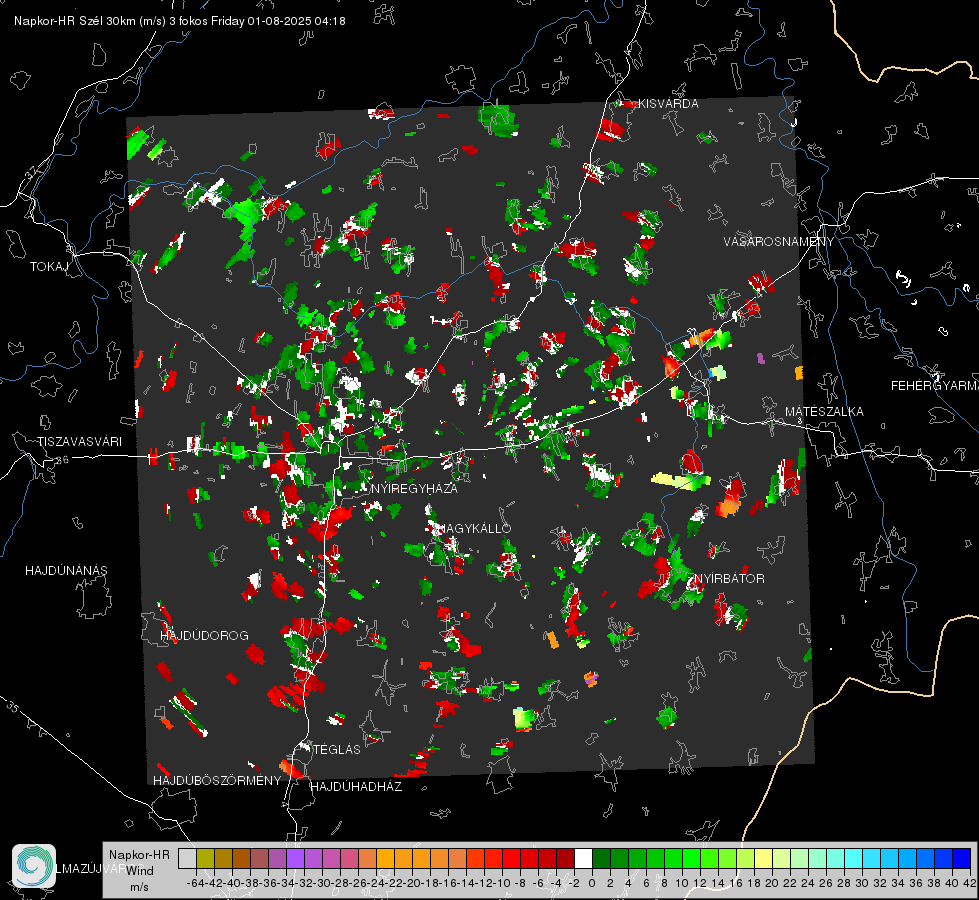Click the FEHÉRGYARMAT label at right edge
Screen dimensions: 979x900
(x=935, y=386)
